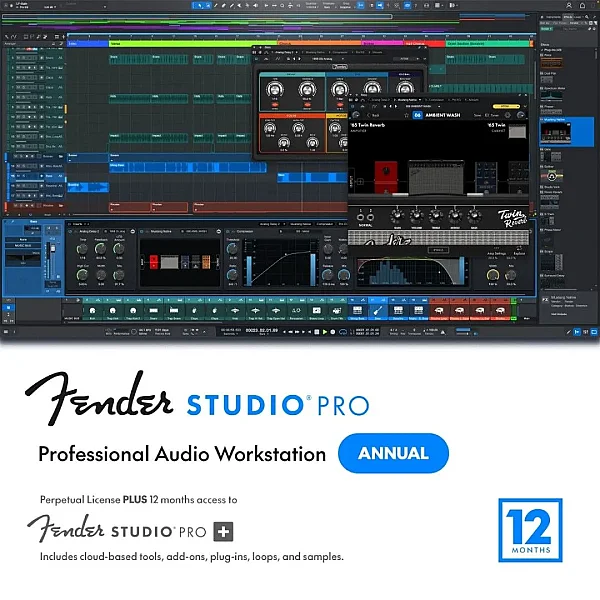Screen dimensions: 600x600
Task: Select the magnifier Zoom tool in toolbar
Action: 282,5
